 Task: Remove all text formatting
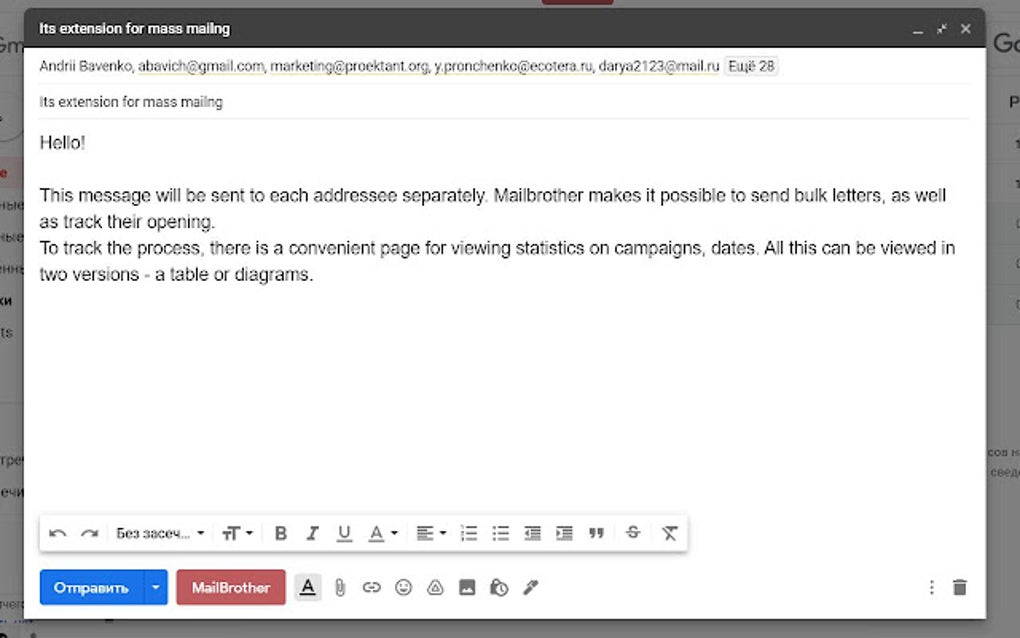click(x=669, y=533)
